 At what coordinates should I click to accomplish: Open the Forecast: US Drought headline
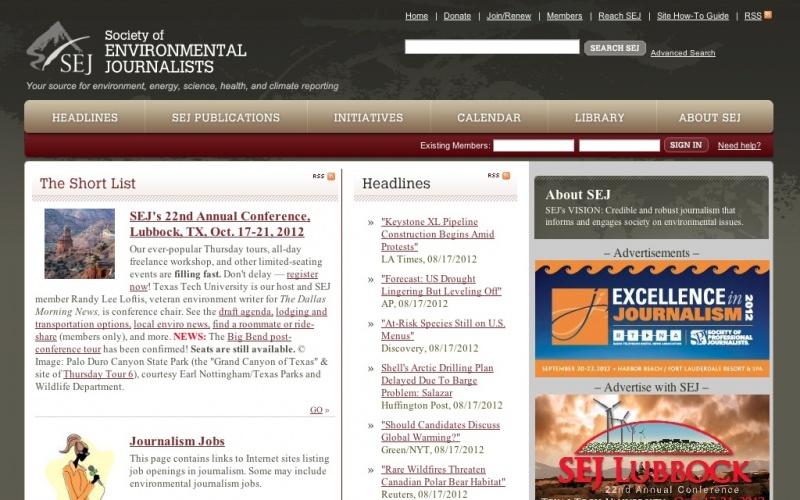441,285
